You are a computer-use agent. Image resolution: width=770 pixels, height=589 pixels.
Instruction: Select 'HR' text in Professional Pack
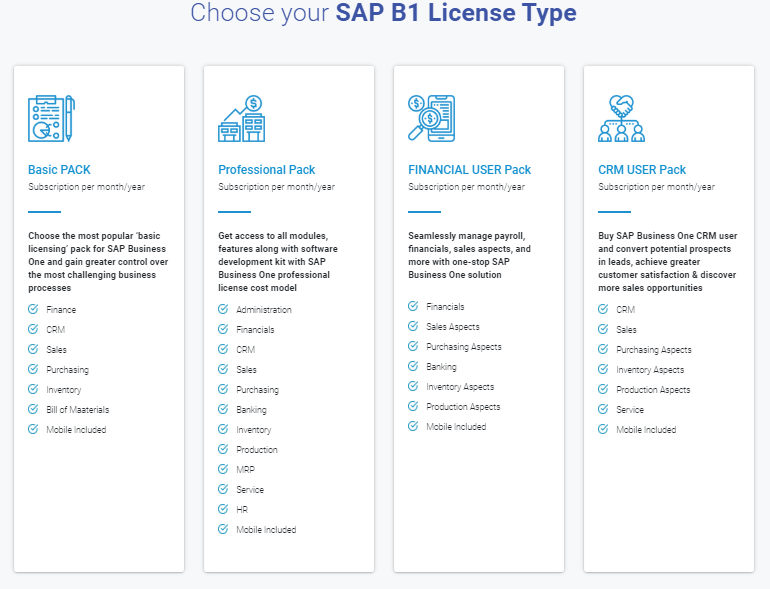[242, 510]
